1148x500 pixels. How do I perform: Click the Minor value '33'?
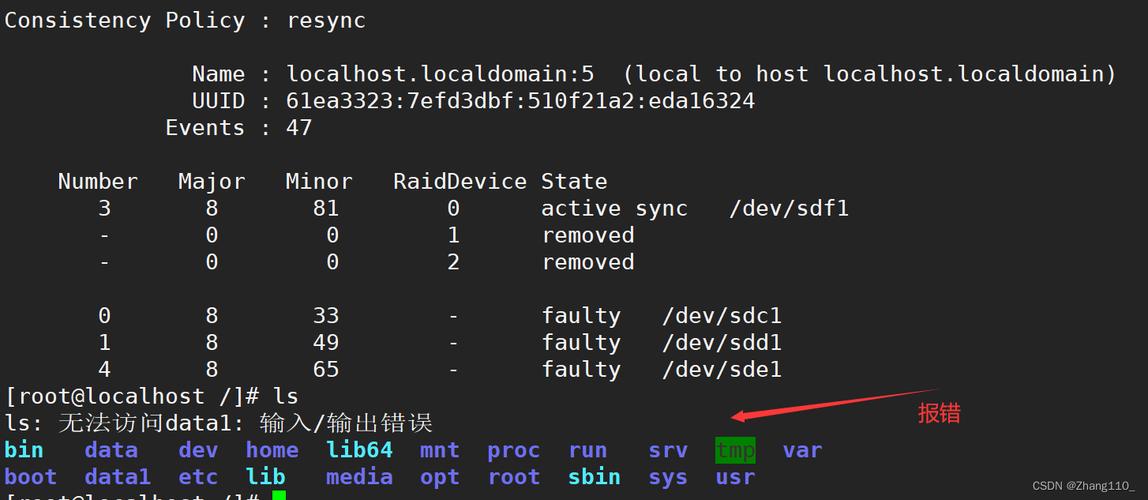[x=326, y=316]
